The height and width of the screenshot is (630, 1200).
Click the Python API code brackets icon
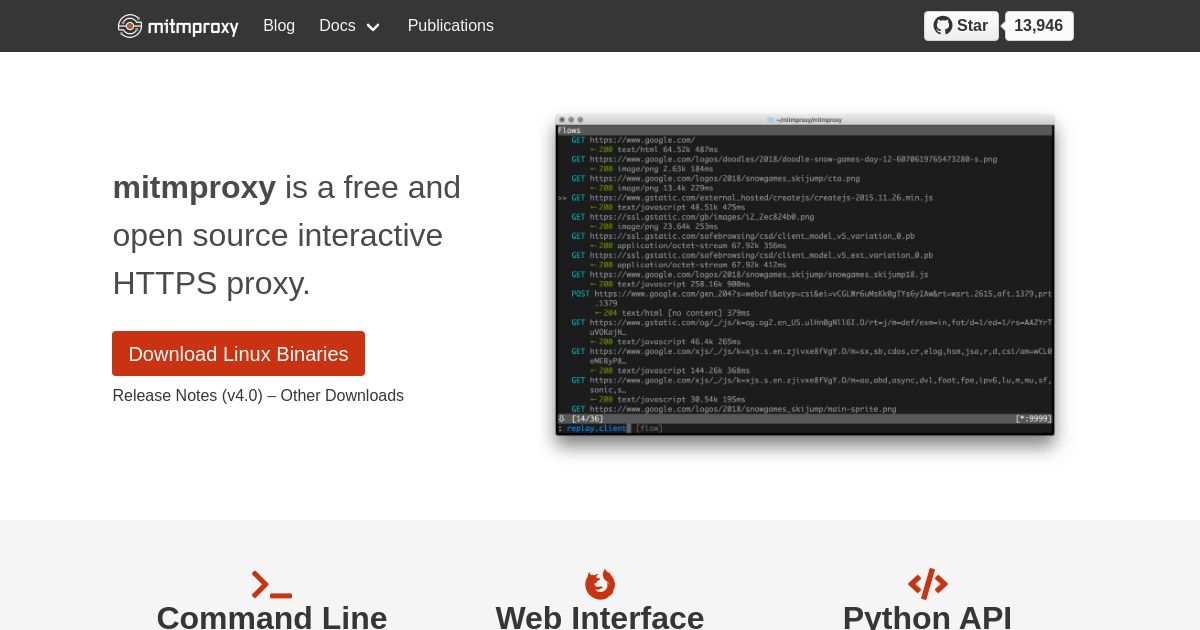928,584
